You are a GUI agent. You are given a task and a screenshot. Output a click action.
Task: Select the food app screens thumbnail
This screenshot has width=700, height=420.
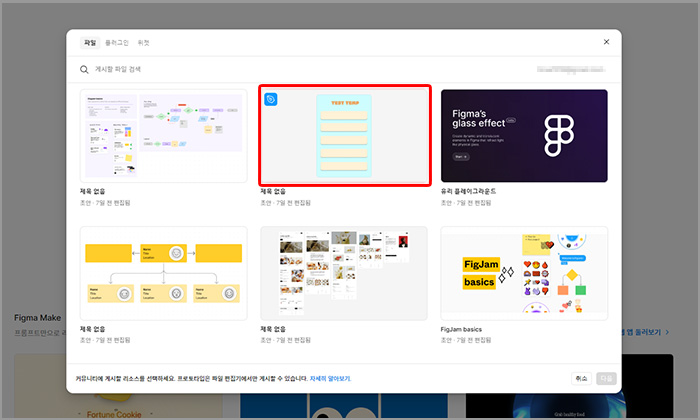(344, 273)
